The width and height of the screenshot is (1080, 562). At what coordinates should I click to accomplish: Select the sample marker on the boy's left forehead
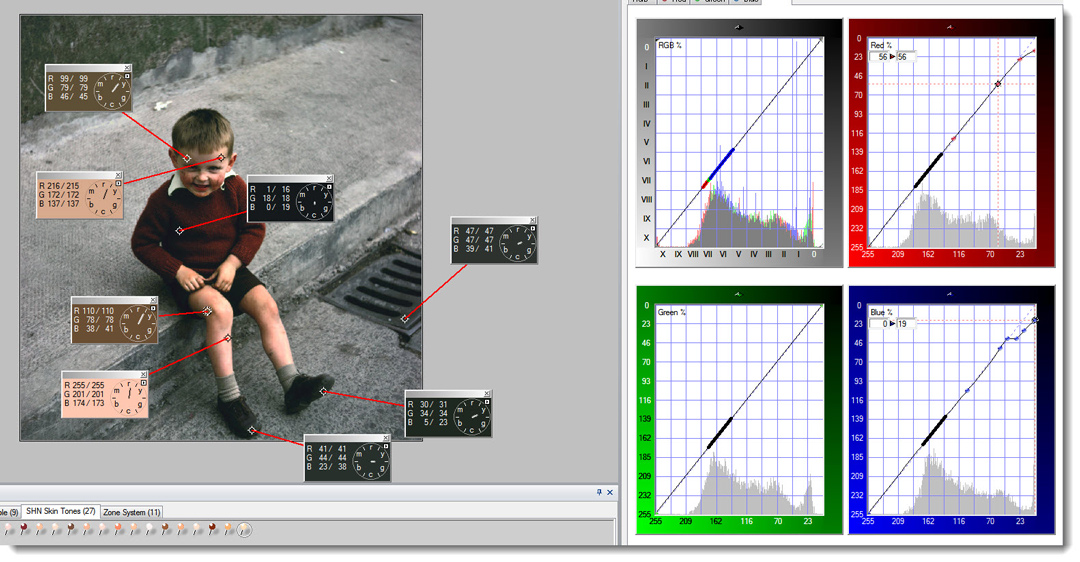(187, 158)
